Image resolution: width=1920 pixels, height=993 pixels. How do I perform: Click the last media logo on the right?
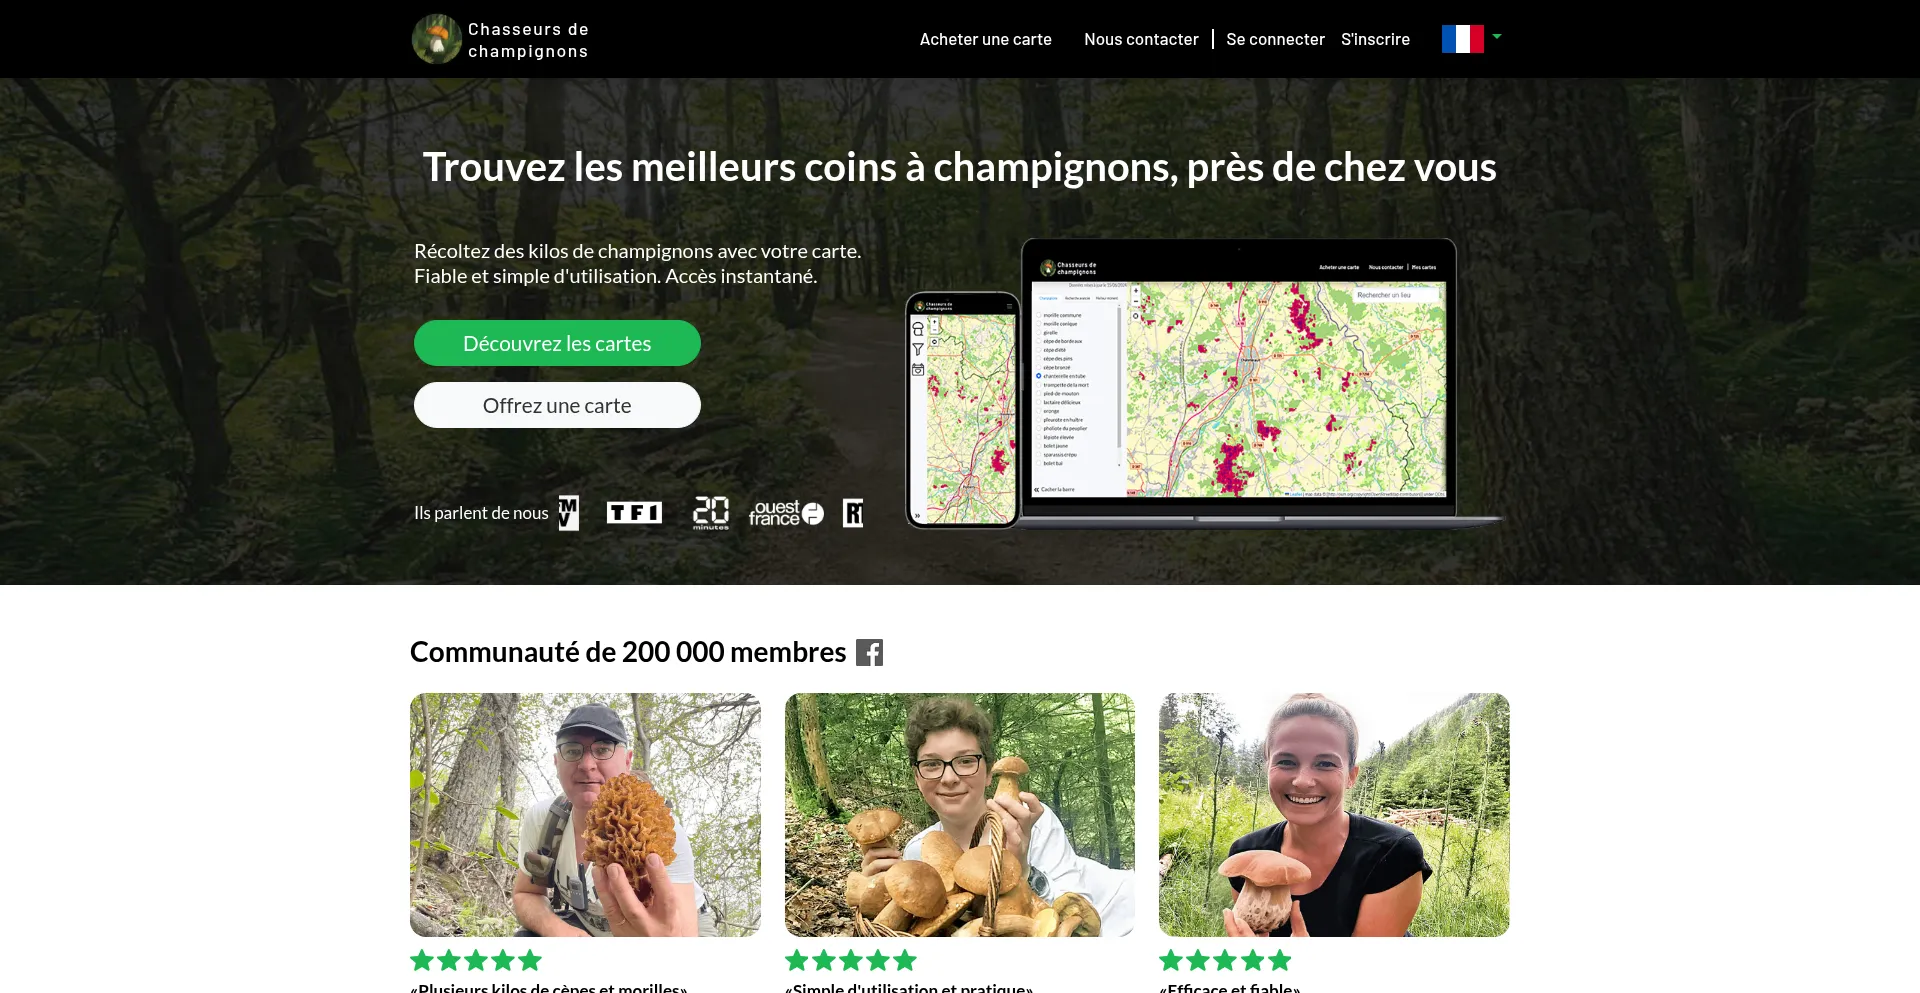pyautogui.click(x=853, y=513)
